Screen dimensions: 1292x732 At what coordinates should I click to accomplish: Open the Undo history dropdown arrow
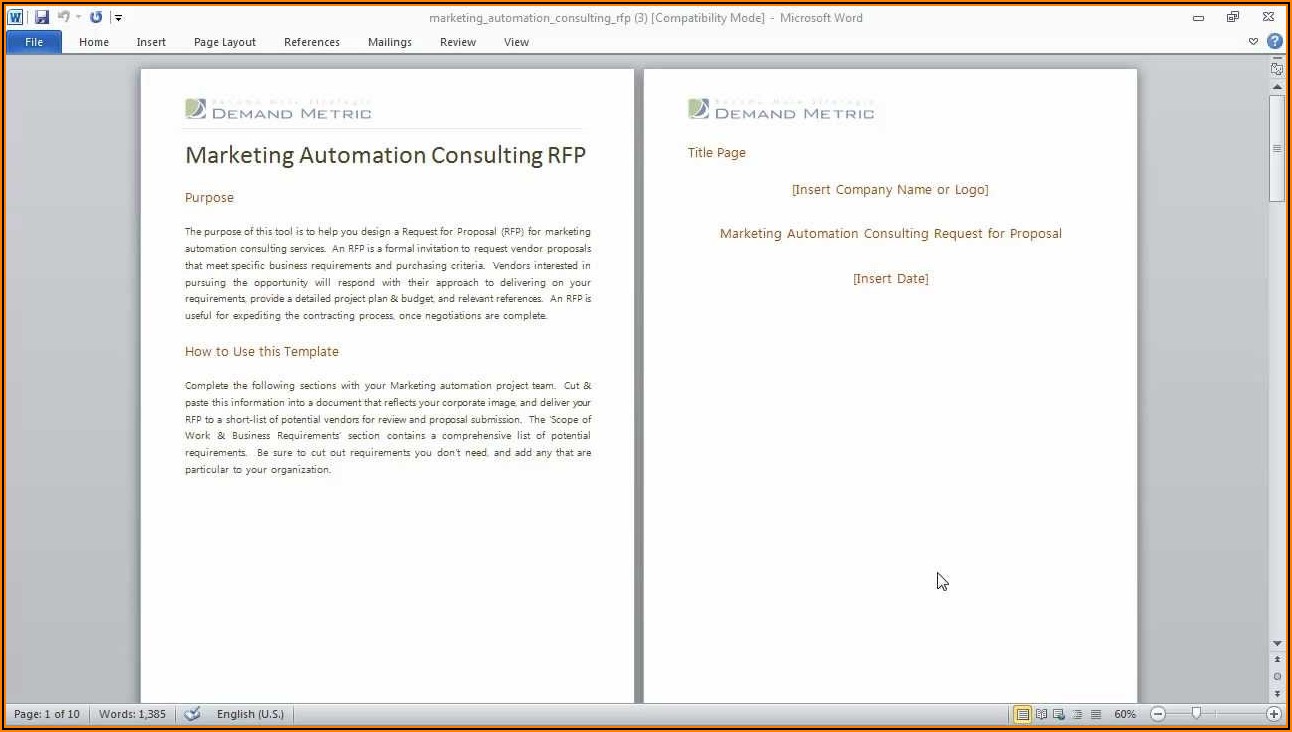pos(78,17)
